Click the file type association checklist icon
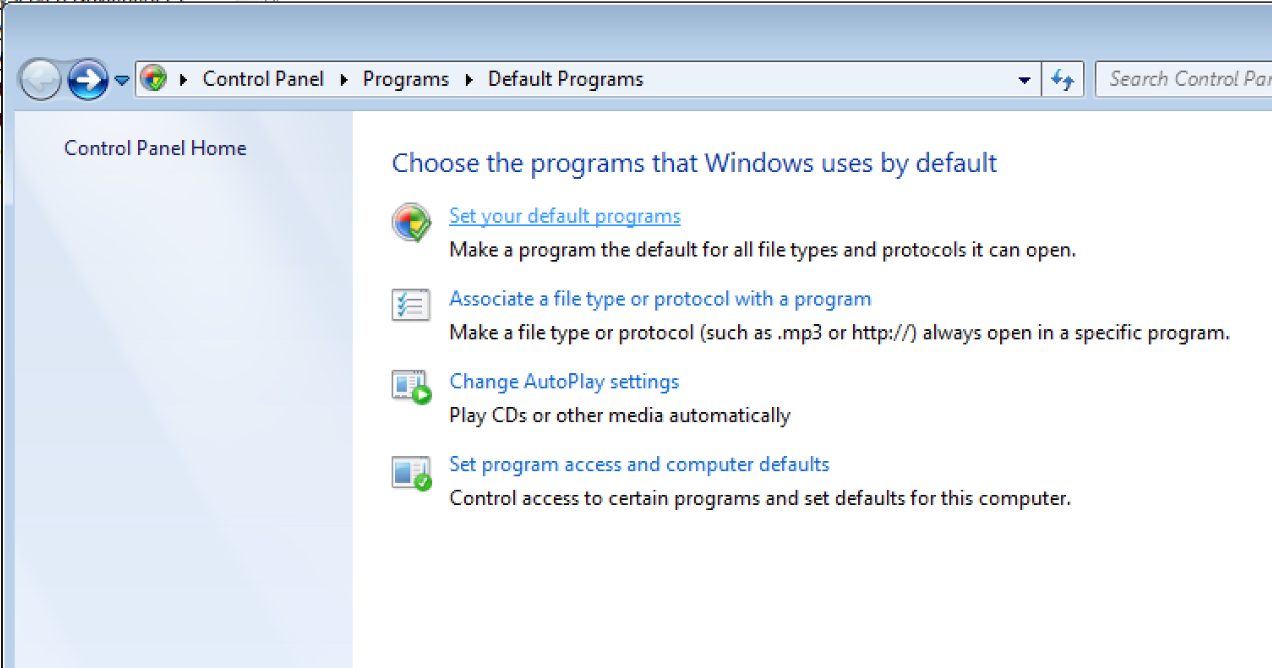 click(411, 305)
